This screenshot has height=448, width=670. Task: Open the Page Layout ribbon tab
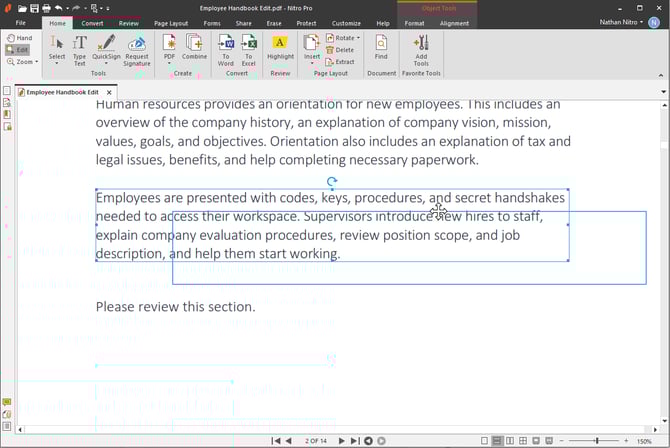tap(170, 23)
